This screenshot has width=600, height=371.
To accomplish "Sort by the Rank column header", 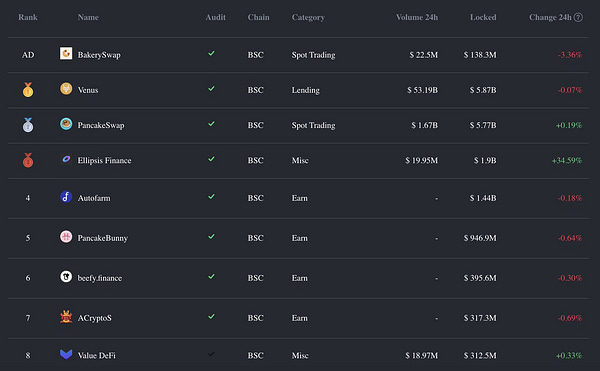I will click(28, 17).
